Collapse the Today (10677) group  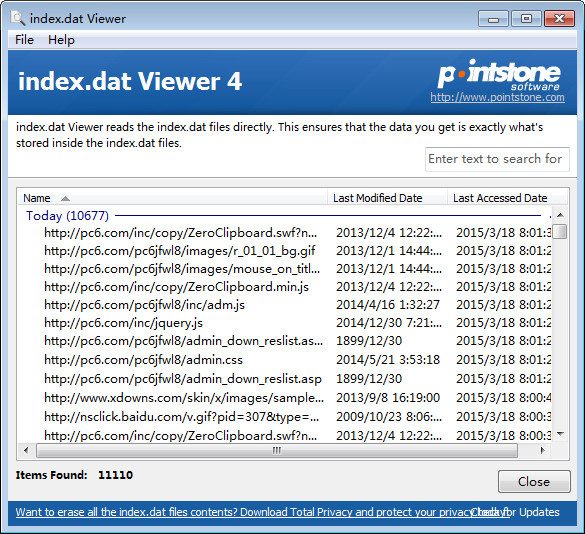pos(67,216)
